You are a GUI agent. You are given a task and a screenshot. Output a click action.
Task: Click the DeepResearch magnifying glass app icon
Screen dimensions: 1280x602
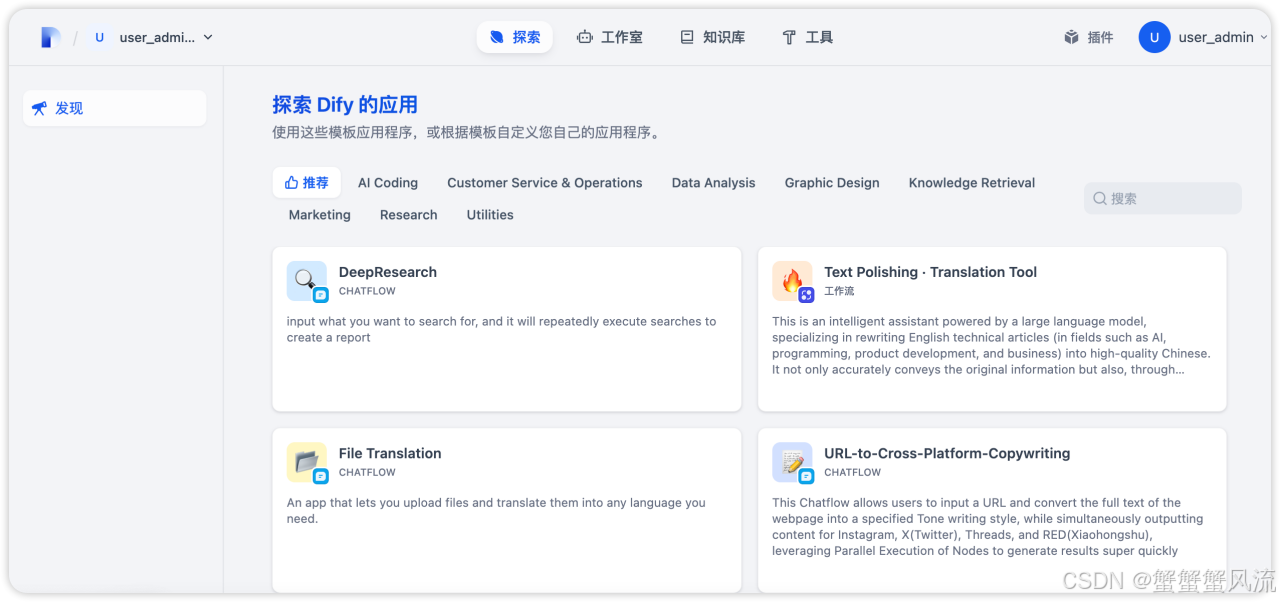click(306, 280)
